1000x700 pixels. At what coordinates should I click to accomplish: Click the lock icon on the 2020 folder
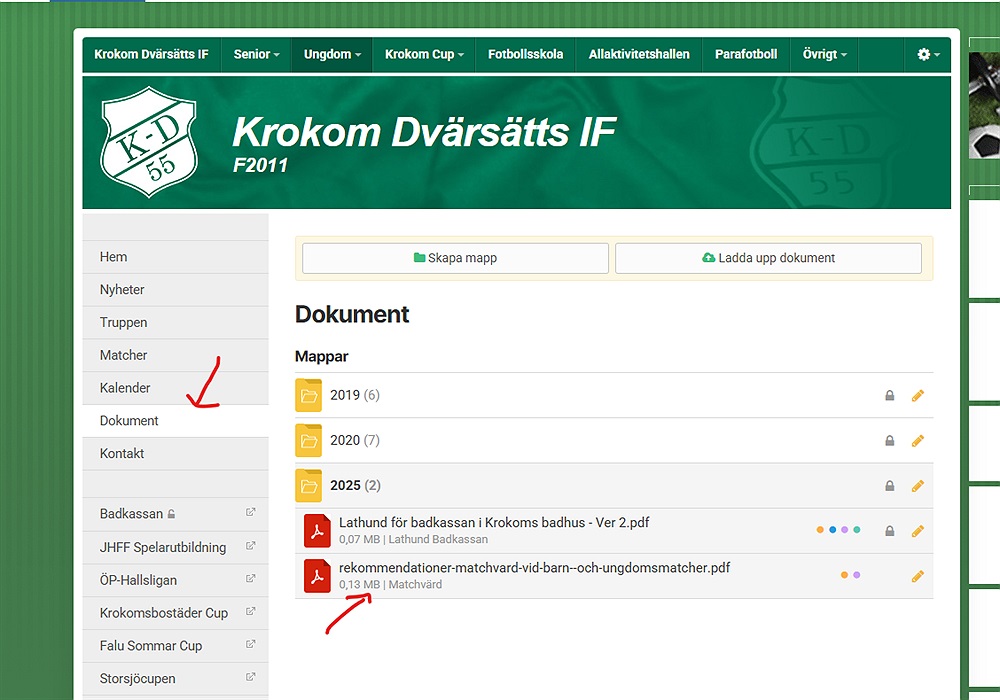[890, 441]
